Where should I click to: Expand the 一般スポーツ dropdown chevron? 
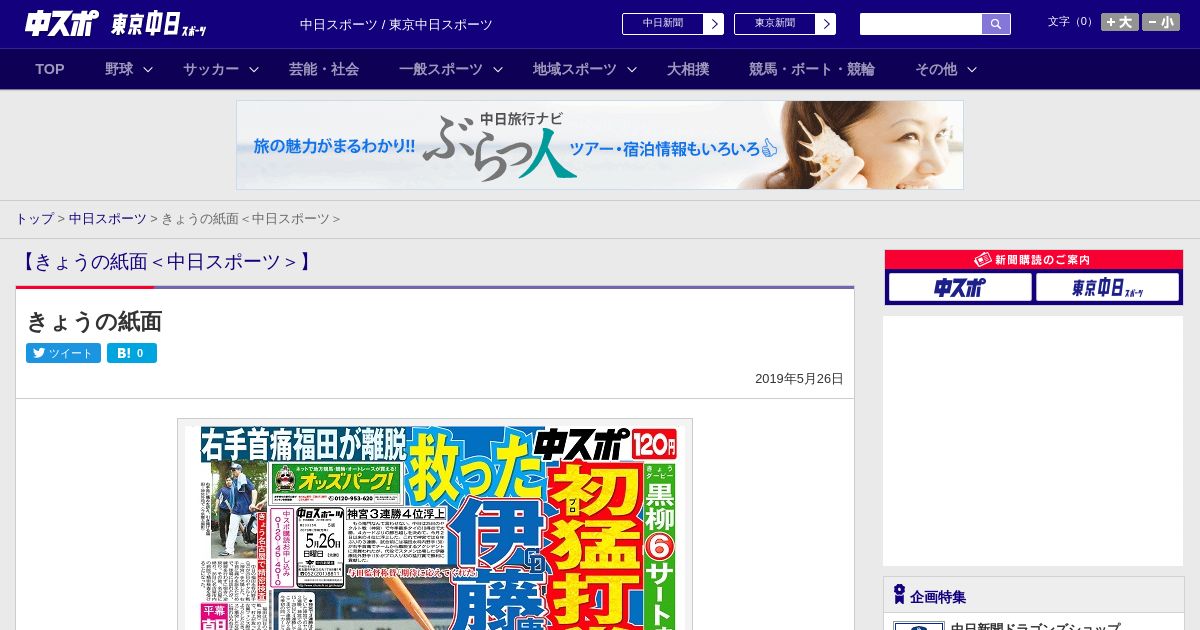click(x=498, y=69)
